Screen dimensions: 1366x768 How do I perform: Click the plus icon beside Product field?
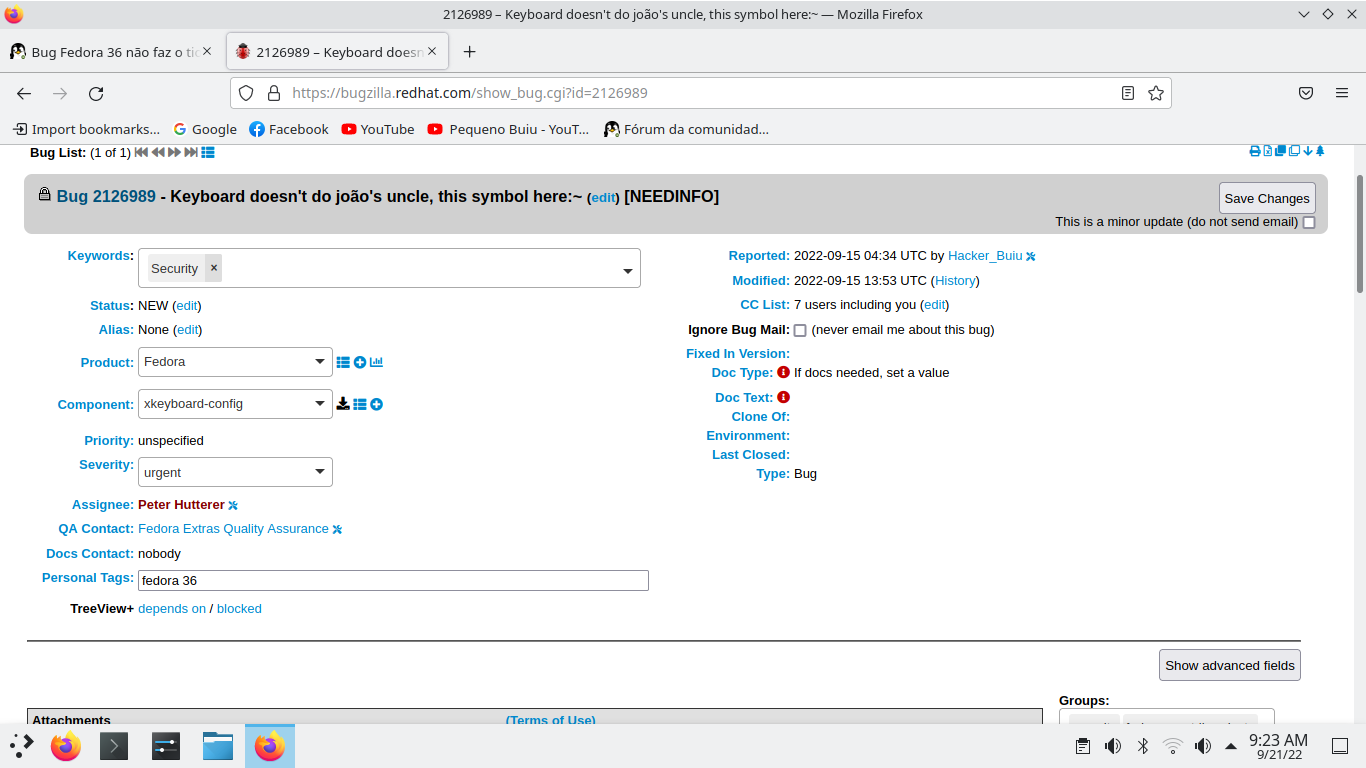[x=360, y=362]
